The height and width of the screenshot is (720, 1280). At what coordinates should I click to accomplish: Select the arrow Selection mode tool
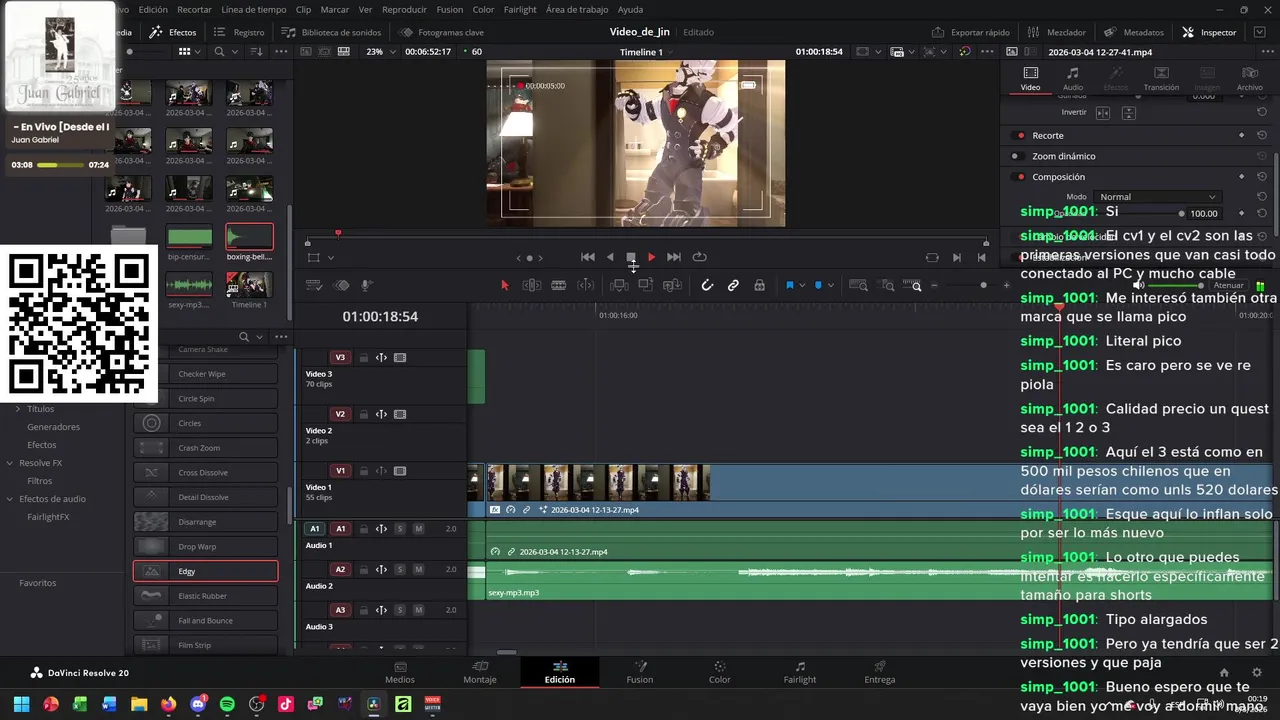[x=504, y=286]
